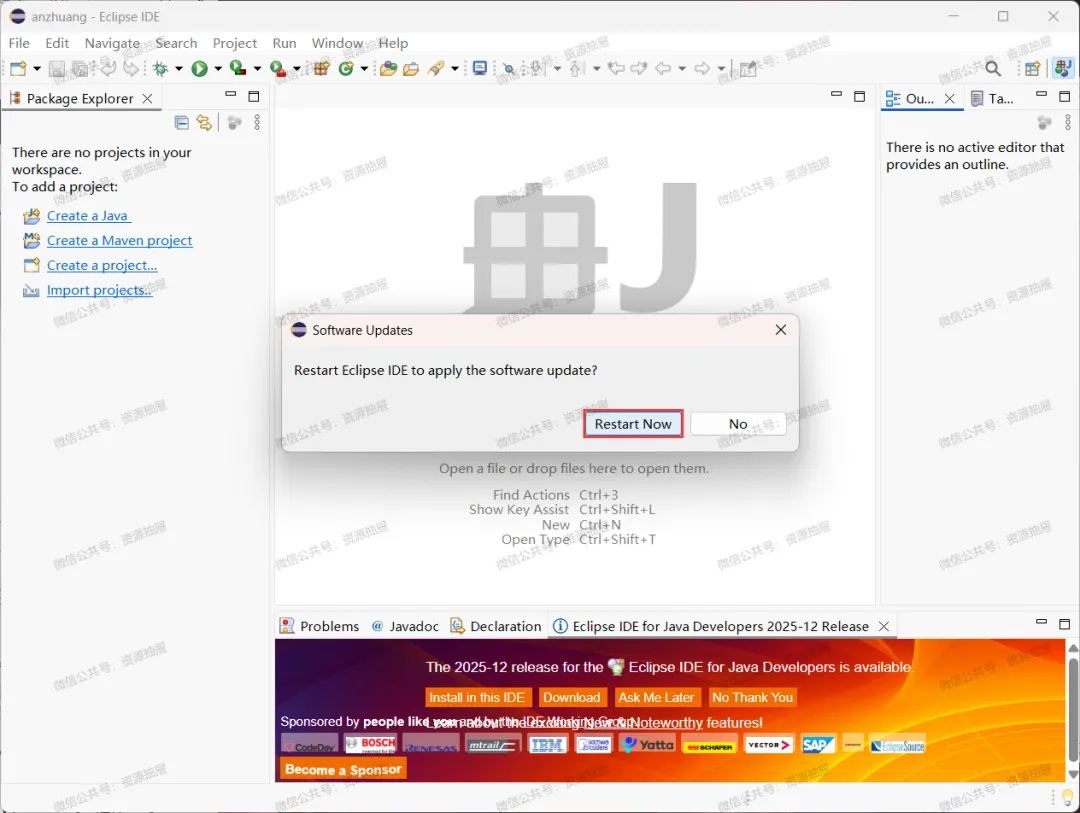Open the Back history dropdown arrow
This screenshot has height=813, width=1080.
coord(682,69)
